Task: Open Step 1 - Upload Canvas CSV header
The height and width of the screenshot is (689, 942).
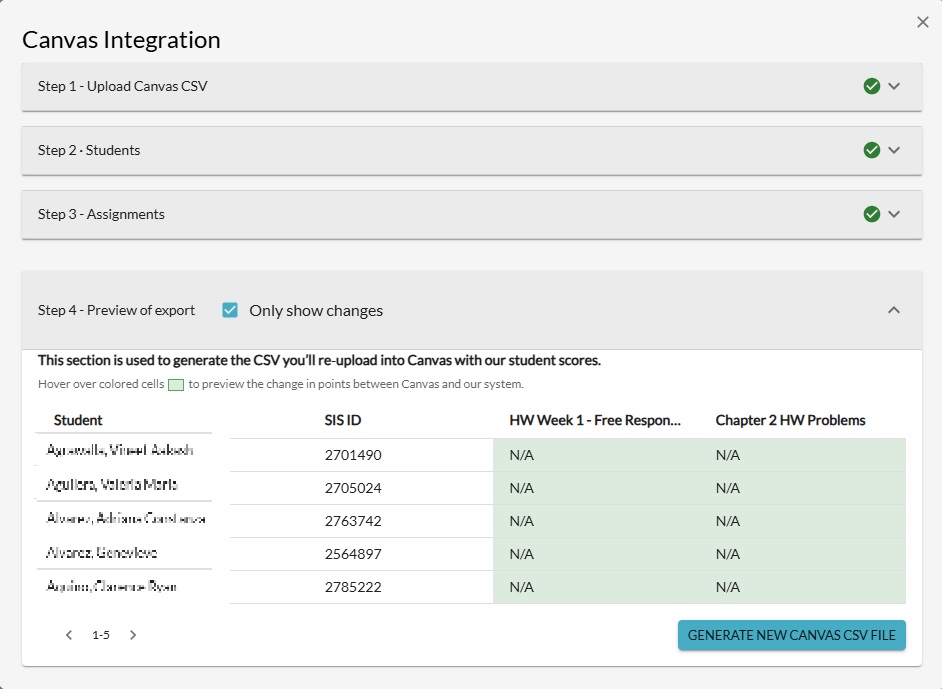Action: tap(472, 87)
